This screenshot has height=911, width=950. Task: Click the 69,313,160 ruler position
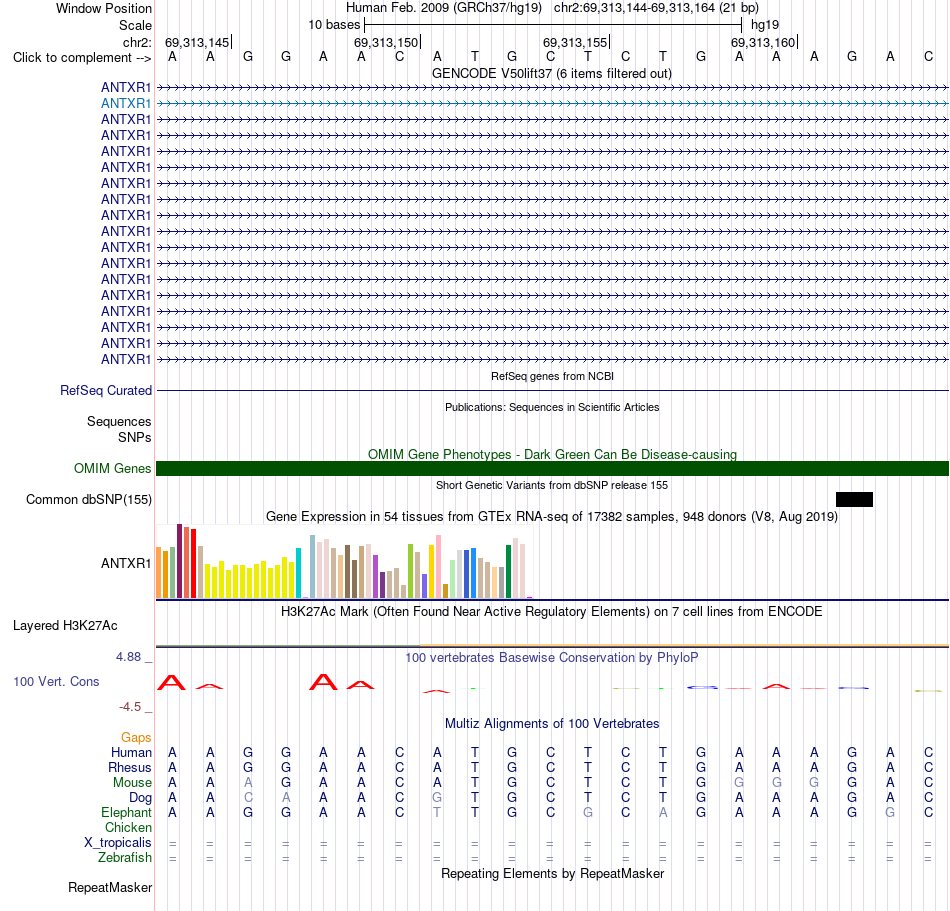click(x=763, y=43)
